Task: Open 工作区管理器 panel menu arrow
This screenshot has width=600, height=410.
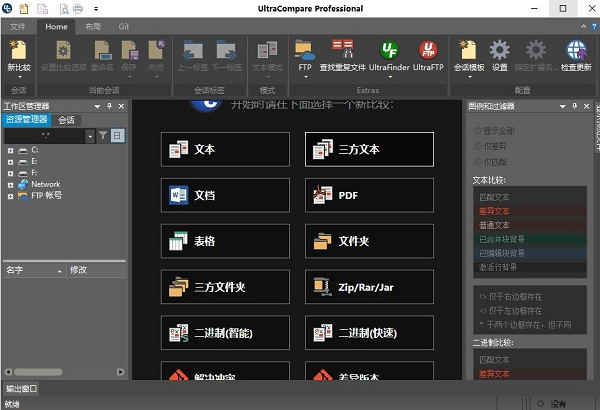Action: pyautogui.click(x=97, y=106)
